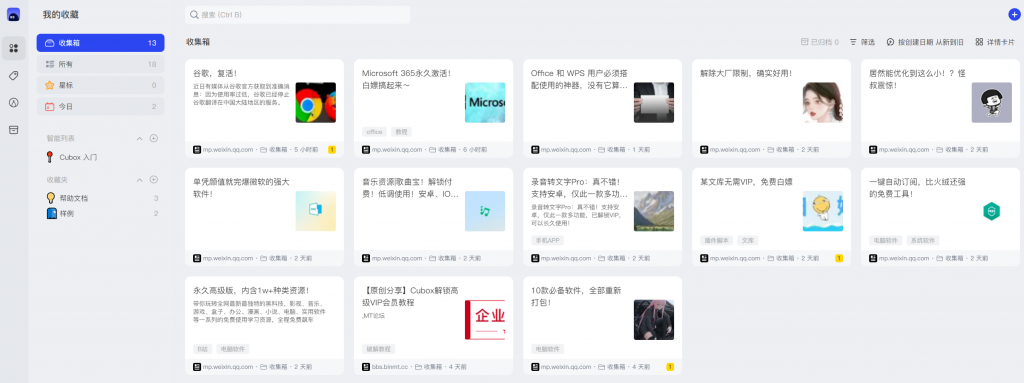The height and width of the screenshot is (383, 1024).
Task: Open the tags icon in left rail
Action: pos(14,75)
